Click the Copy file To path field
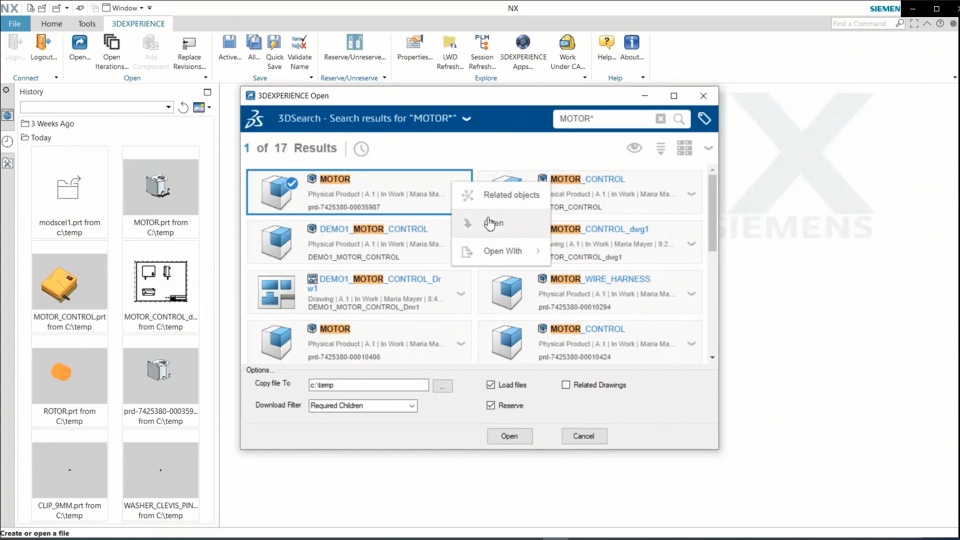The height and width of the screenshot is (540, 960). tap(369, 385)
